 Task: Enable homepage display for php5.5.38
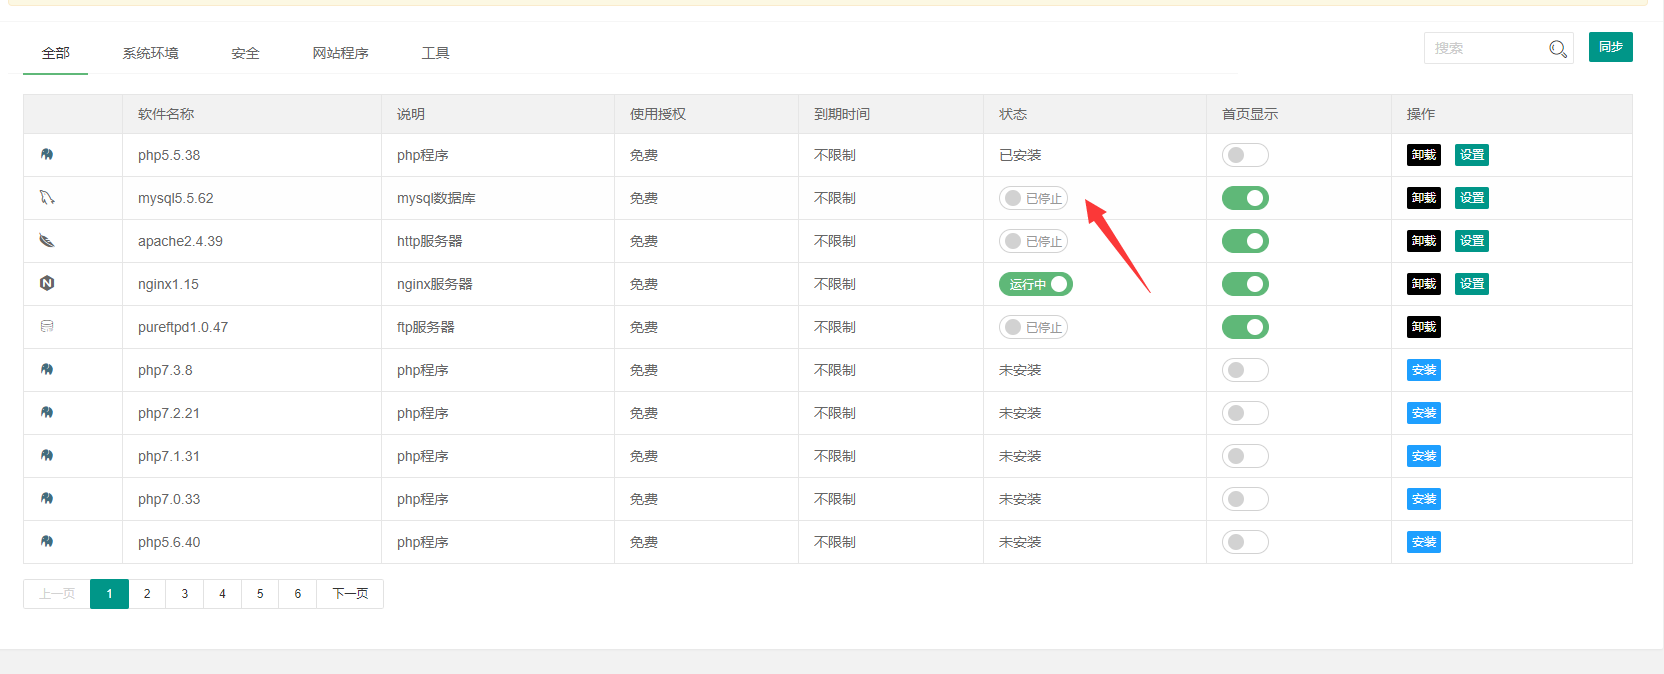coord(1245,155)
